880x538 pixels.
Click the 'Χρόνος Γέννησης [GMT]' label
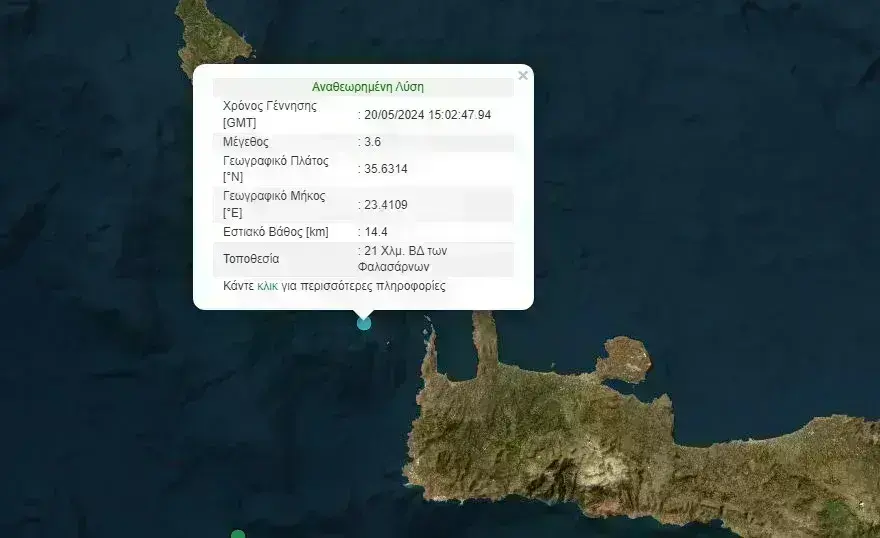pos(269,114)
